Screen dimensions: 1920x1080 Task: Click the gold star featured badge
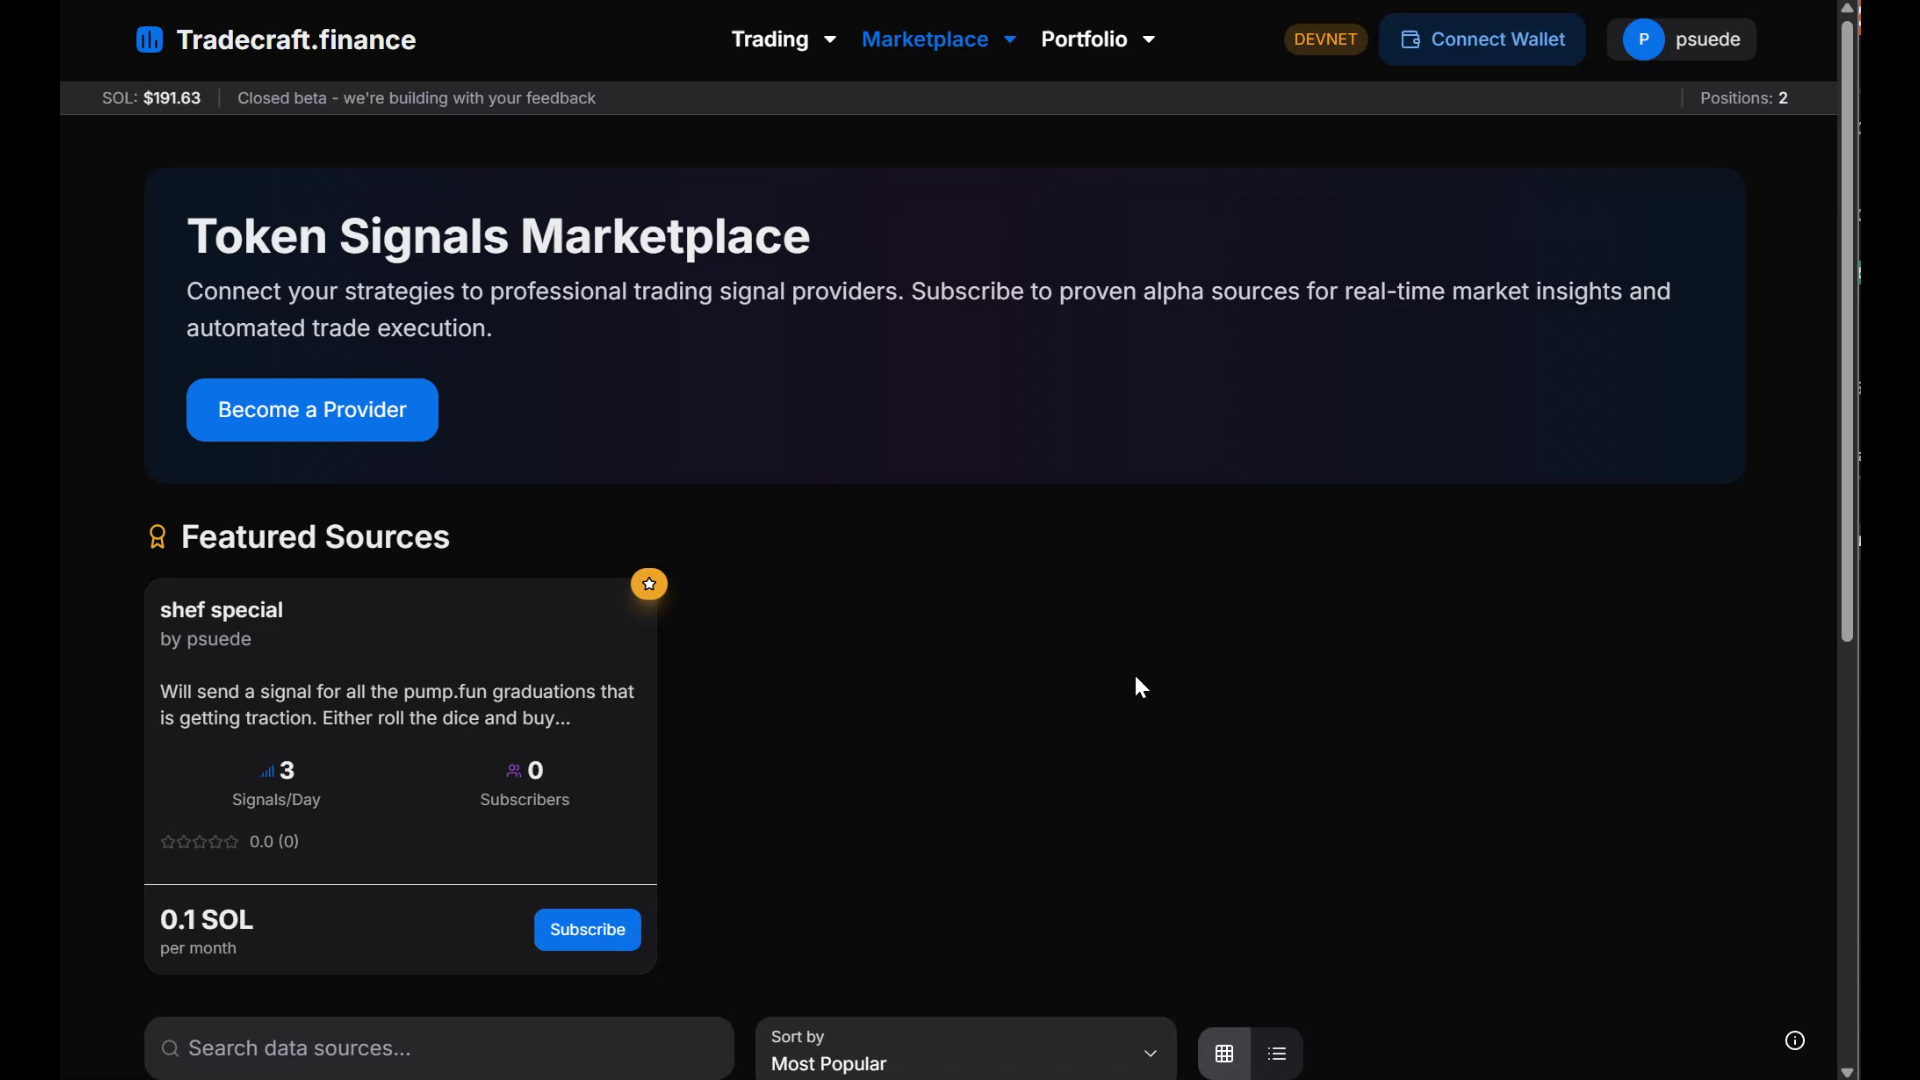coord(649,584)
